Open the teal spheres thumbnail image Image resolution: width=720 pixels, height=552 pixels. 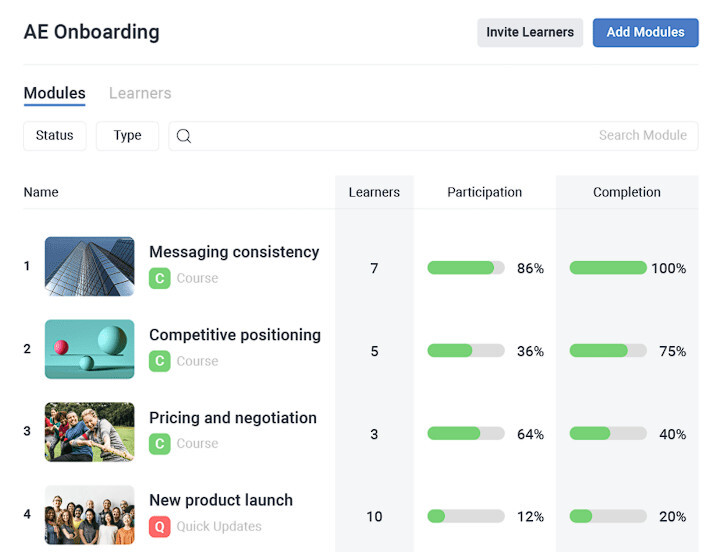pos(89,349)
